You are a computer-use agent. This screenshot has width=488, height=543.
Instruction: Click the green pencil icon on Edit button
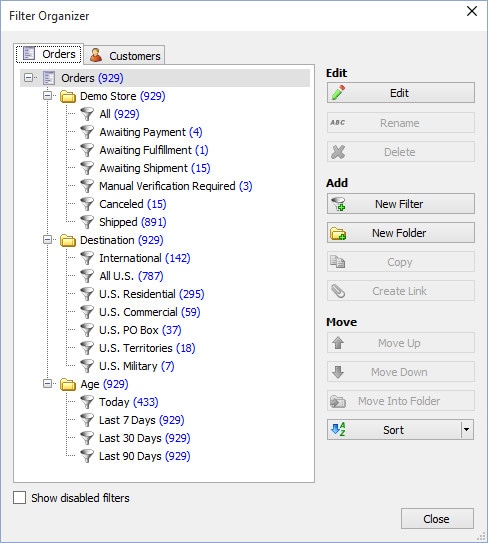(x=338, y=93)
